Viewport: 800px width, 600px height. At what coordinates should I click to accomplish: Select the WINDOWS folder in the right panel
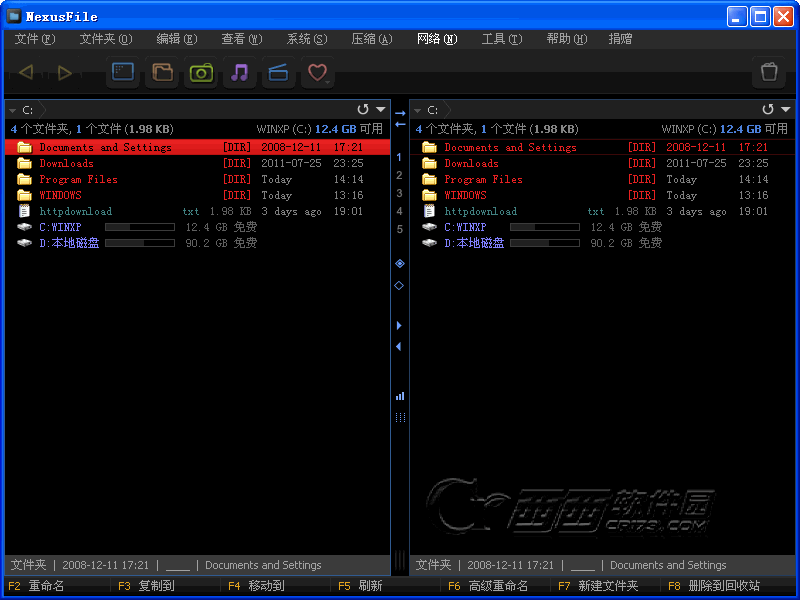click(x=603, y=195)
